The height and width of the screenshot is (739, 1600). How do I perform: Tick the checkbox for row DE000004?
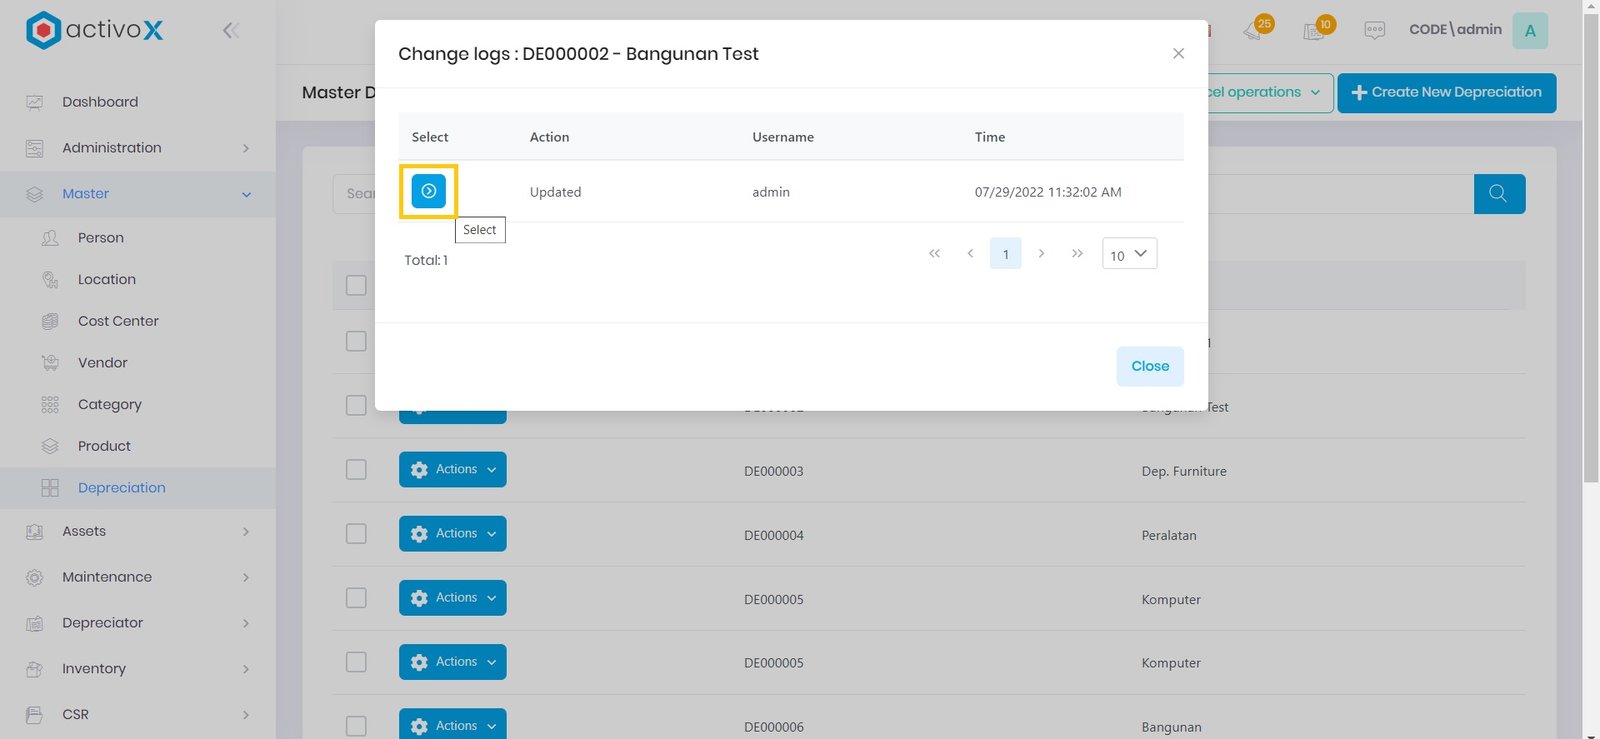(356, 534)
